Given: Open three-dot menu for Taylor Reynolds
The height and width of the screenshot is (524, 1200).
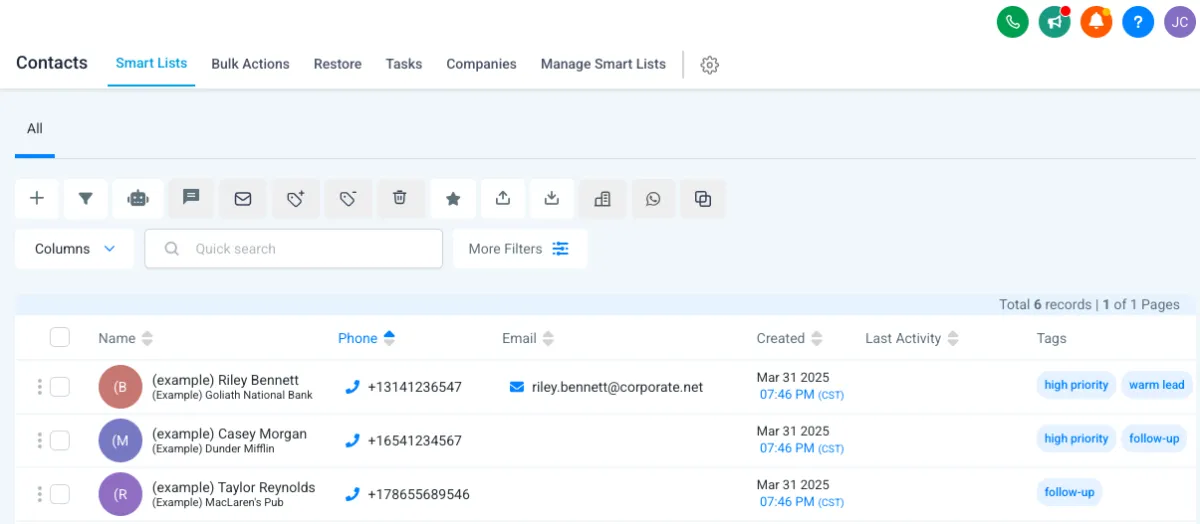Looking at the screenshot, I should (40, 494).
